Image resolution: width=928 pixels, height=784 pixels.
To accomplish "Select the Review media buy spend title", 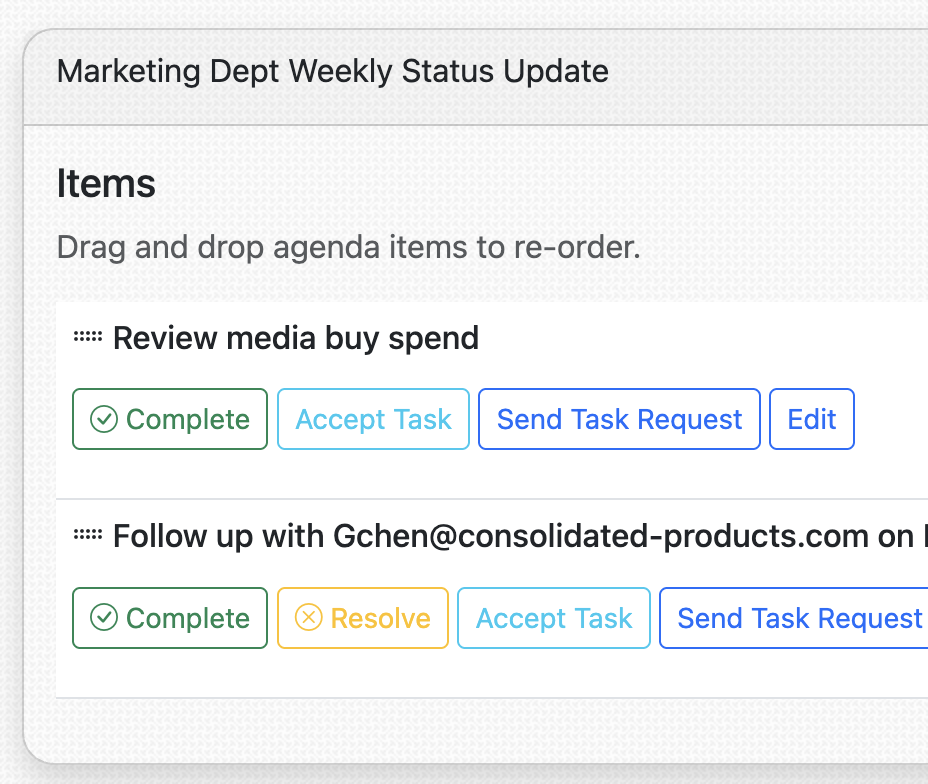I will 296,338.
